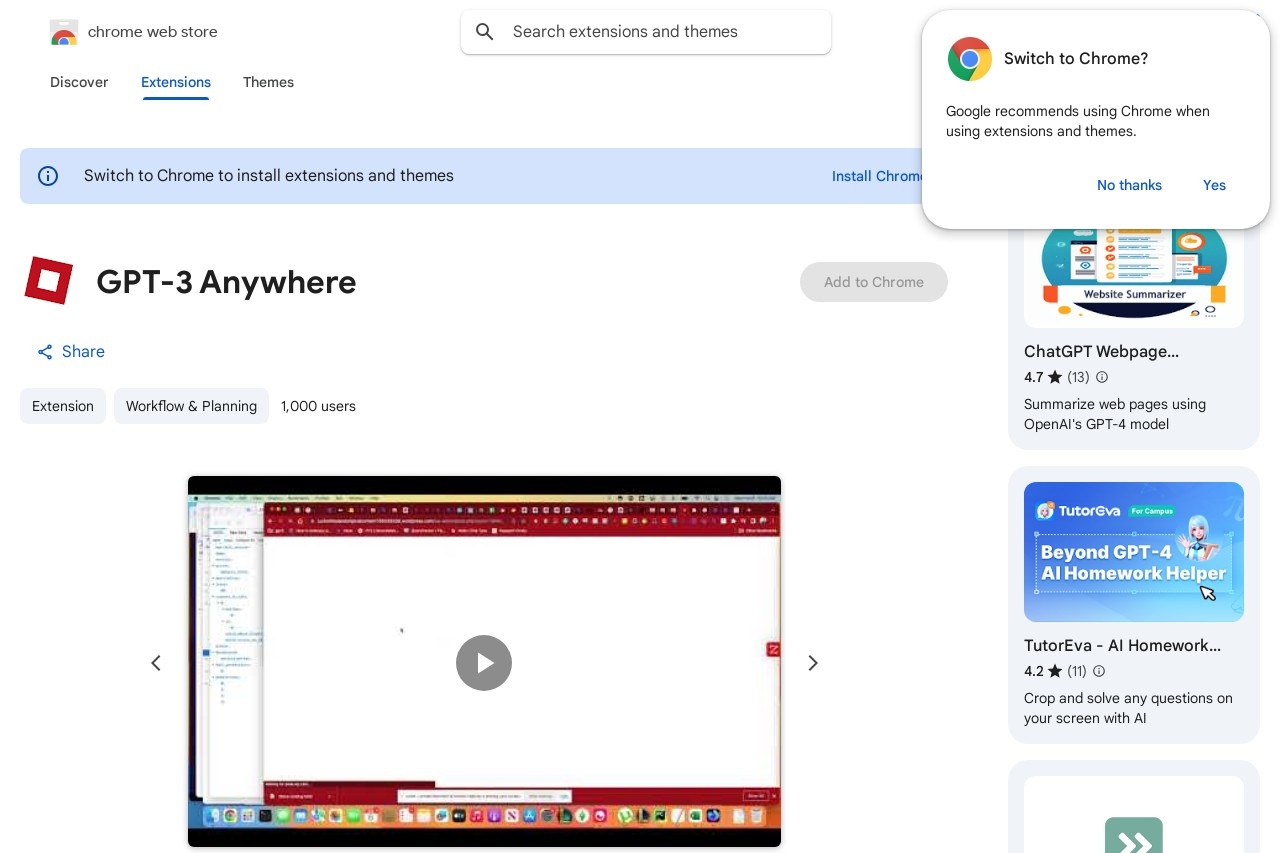Open the TutorEva - AI Homework... title
Image resolution: width=1280 pixels, height=853 pixels.
click(1122, 645)
